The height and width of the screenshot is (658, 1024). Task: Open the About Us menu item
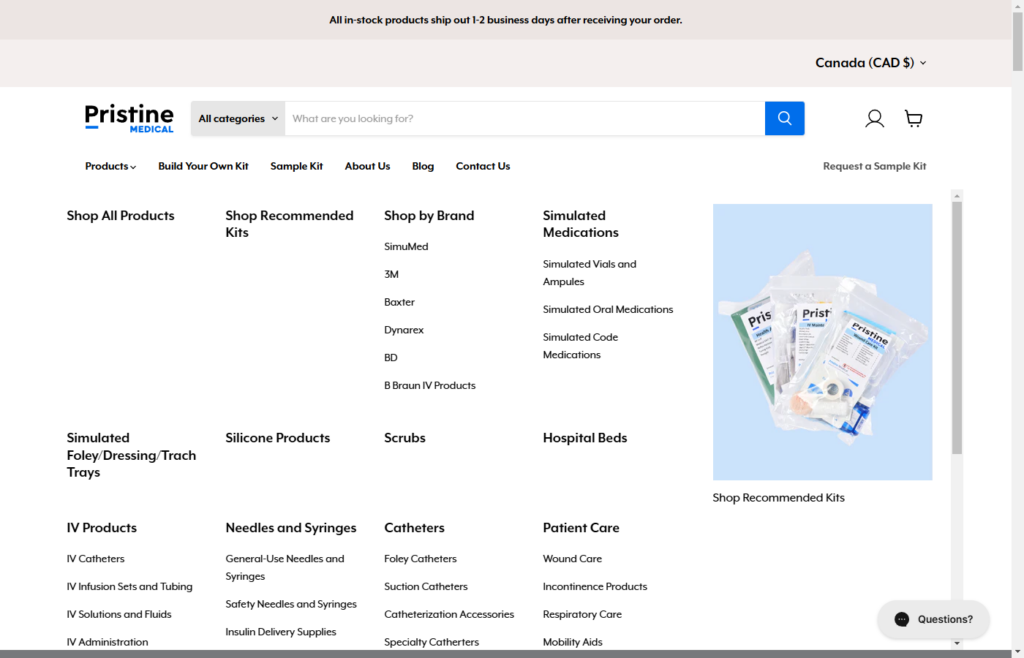click(x=367, y=166)
